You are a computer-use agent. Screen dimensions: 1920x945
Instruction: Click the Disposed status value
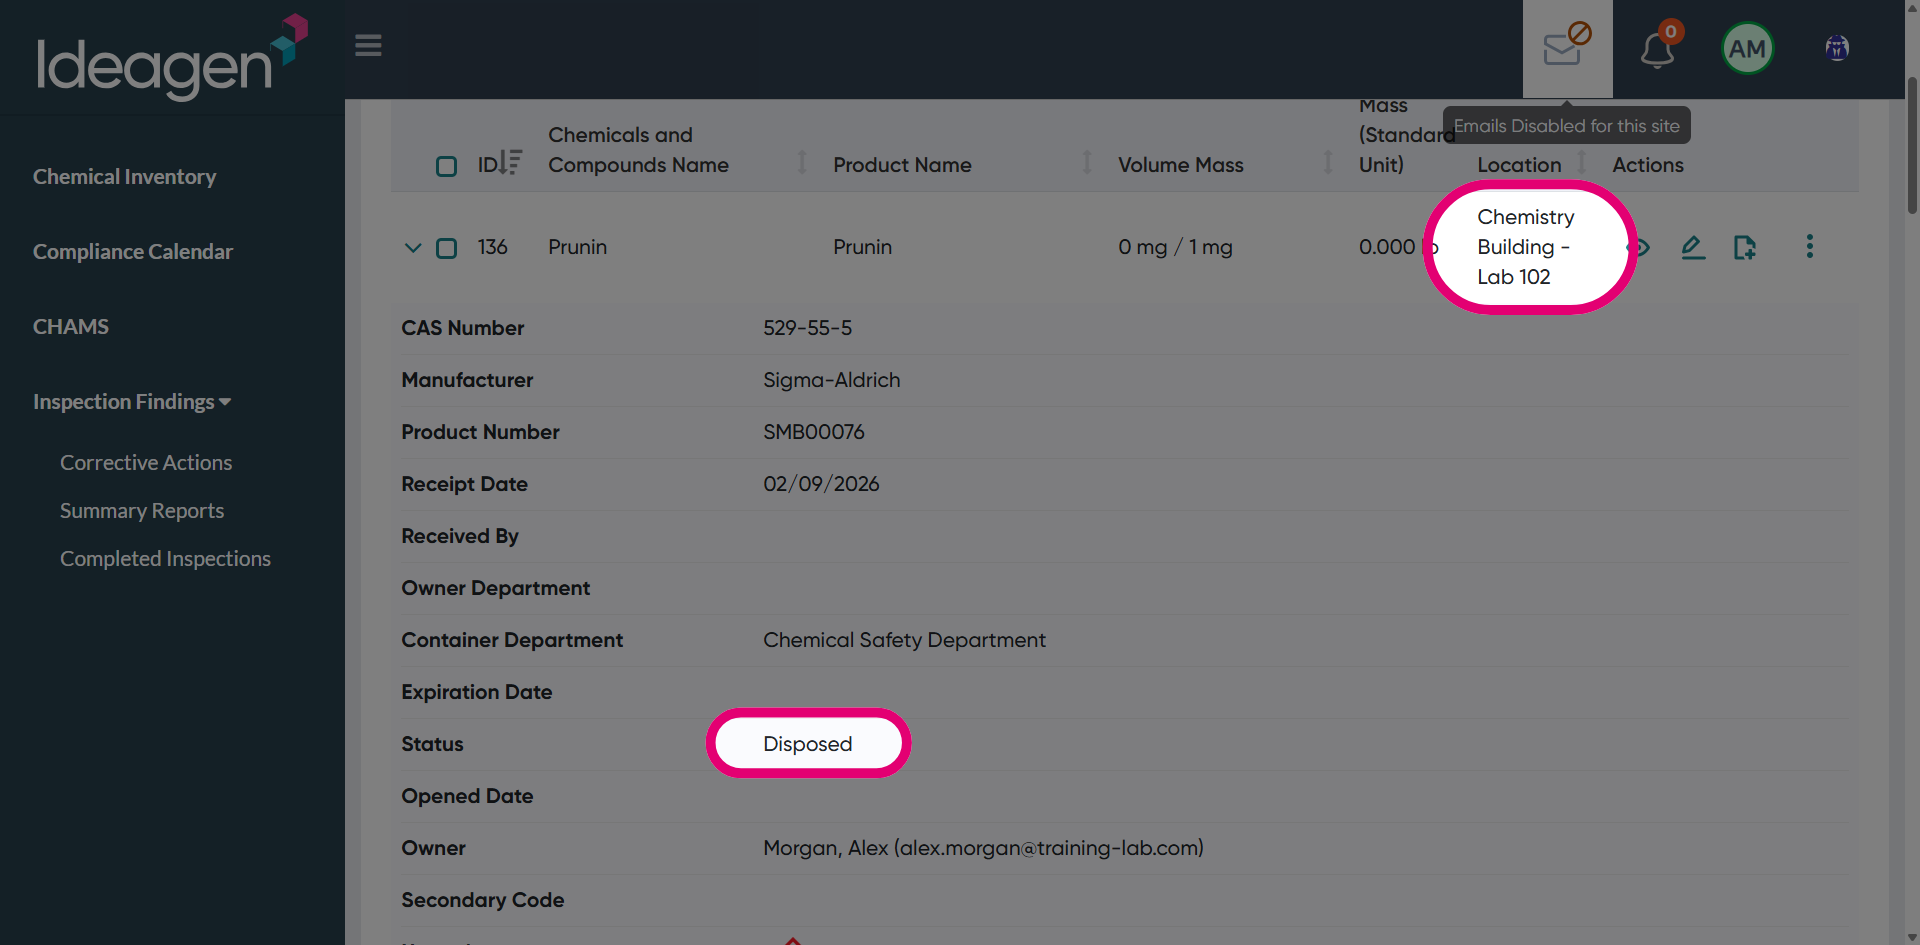coord(807,744)
